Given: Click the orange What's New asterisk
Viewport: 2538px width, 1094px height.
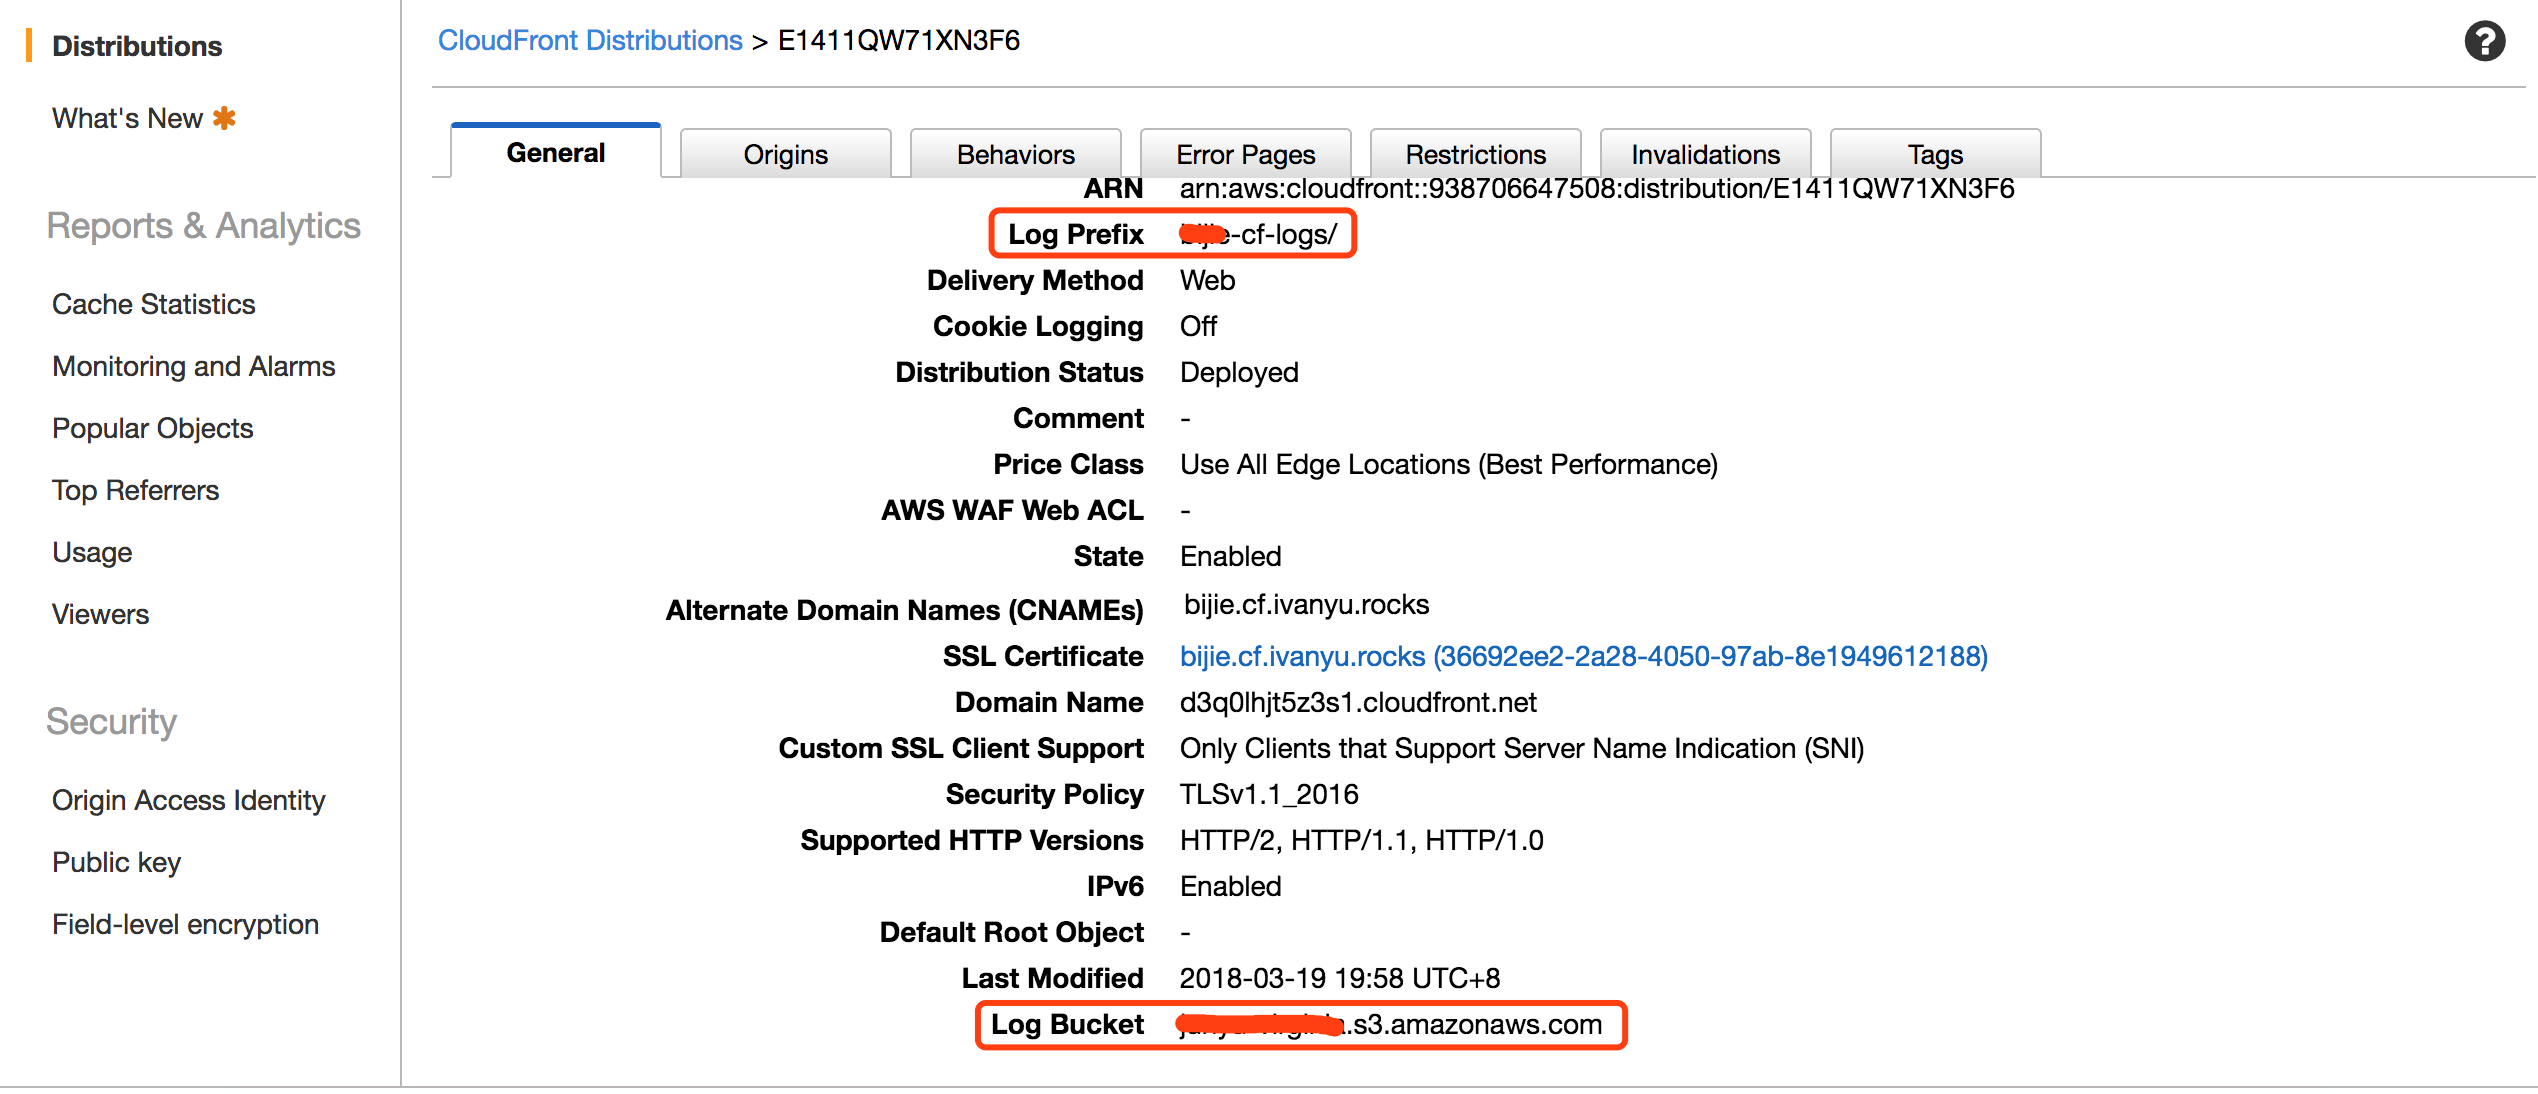Looking at the screenshot, I should coord(225,118).
